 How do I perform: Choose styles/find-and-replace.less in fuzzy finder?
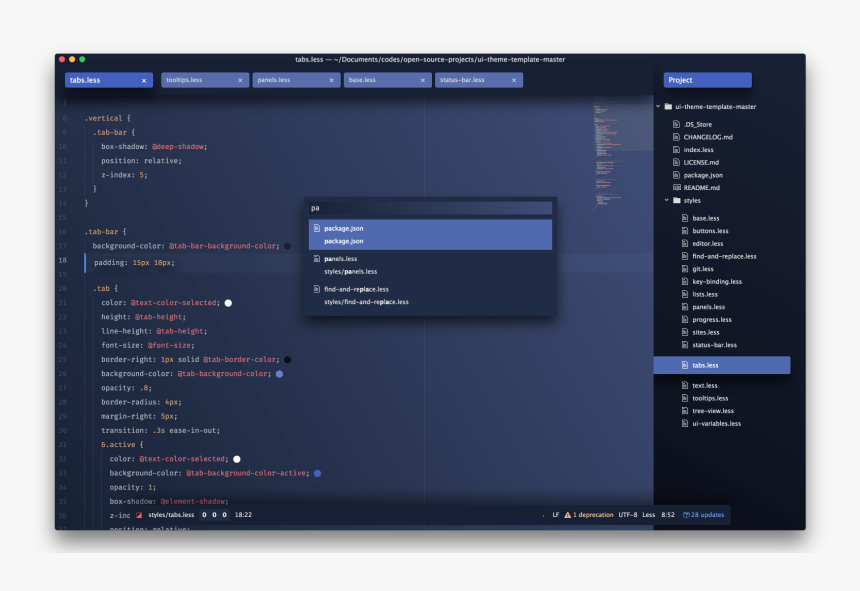[x=431, y=296]
